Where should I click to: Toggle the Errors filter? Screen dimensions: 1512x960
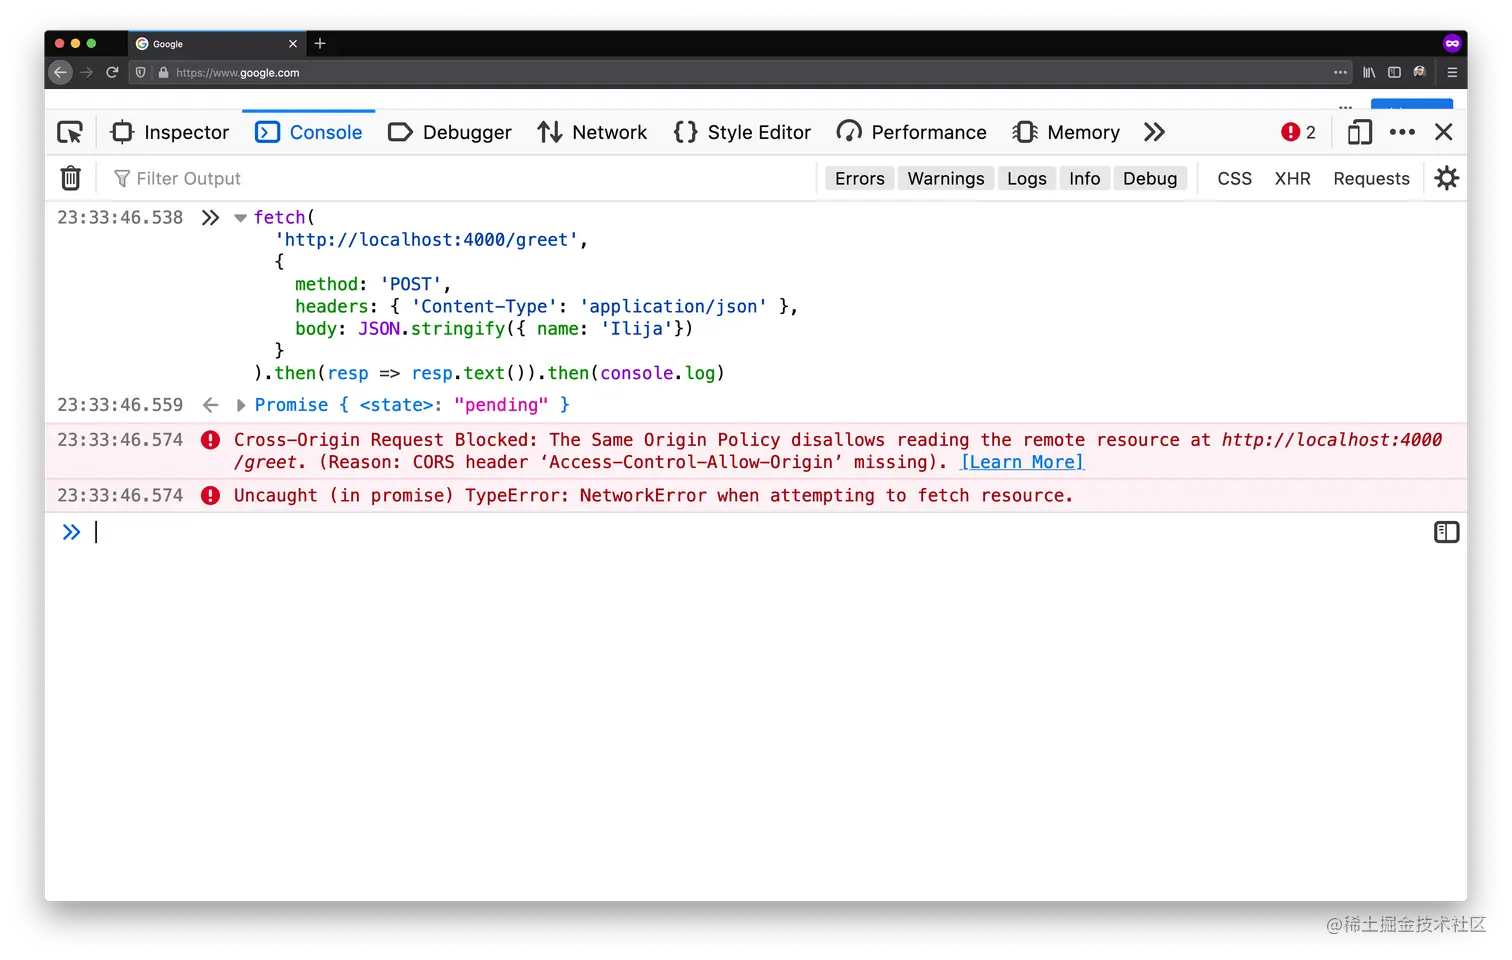click(860, 178)
